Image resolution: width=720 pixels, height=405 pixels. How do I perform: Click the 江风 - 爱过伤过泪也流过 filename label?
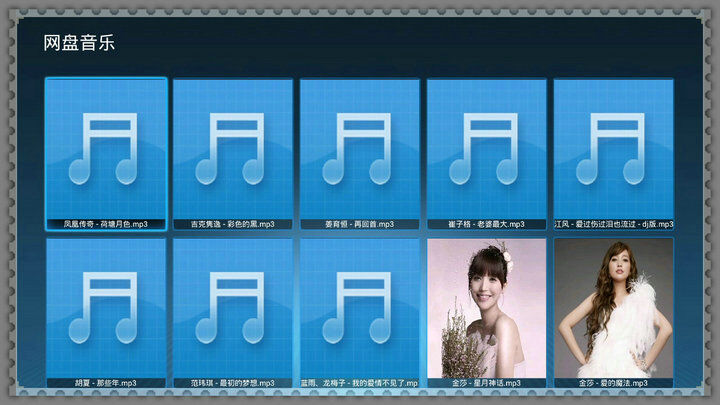click(613, 224)
